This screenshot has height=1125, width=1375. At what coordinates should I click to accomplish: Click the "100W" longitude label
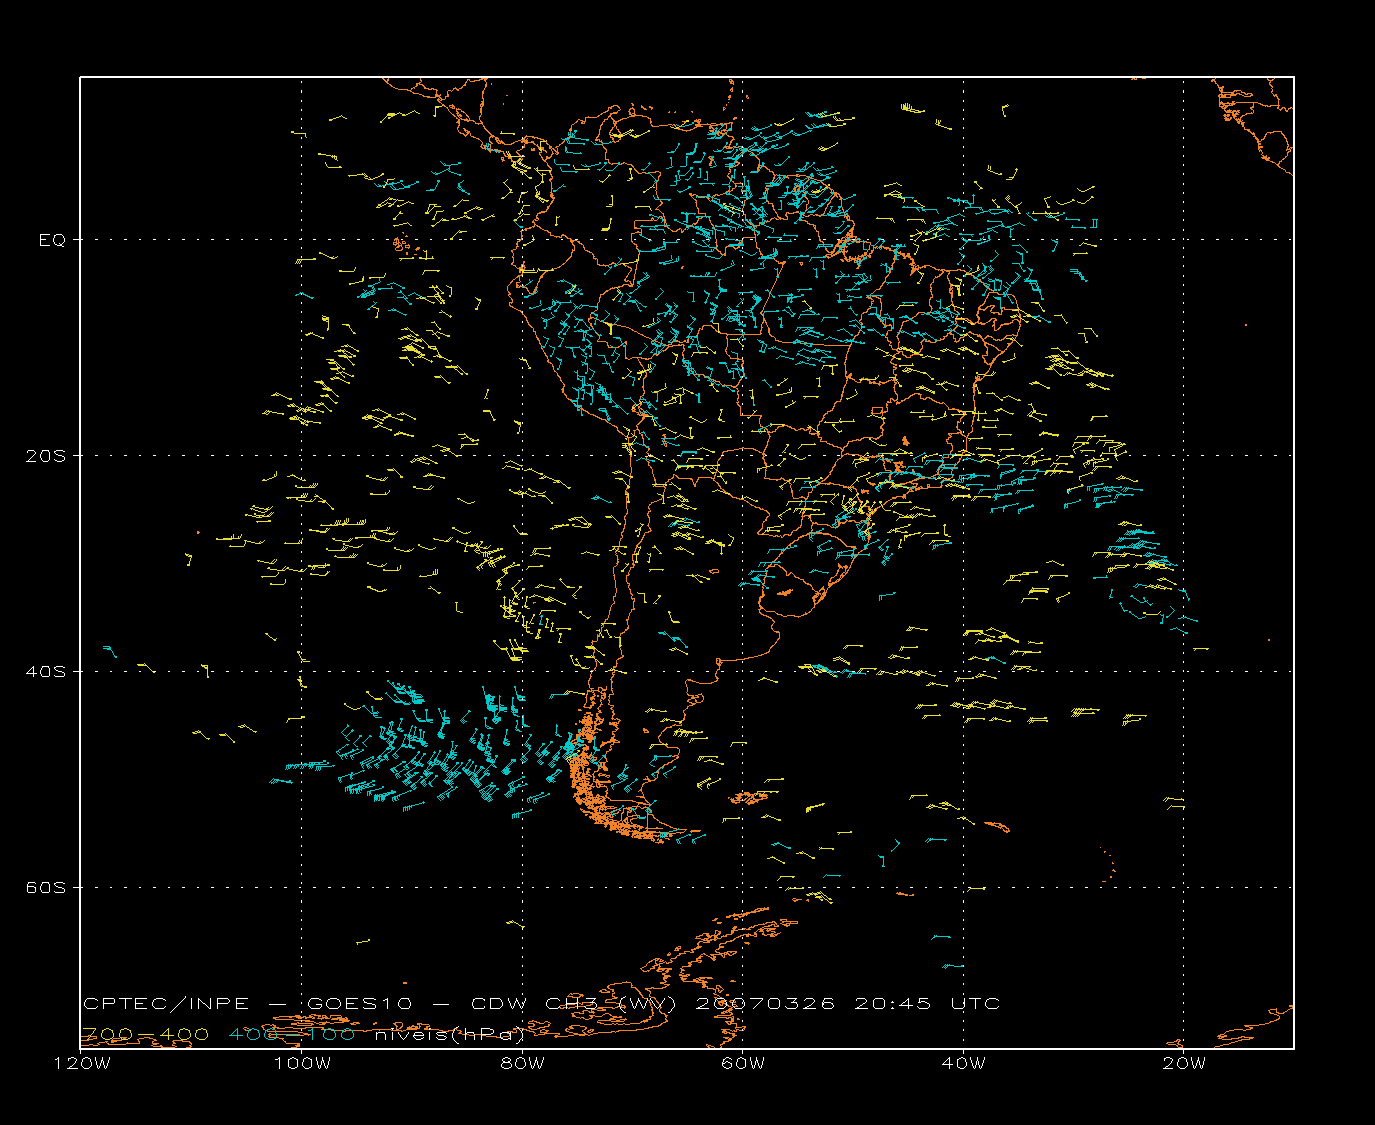[302, 1063]
